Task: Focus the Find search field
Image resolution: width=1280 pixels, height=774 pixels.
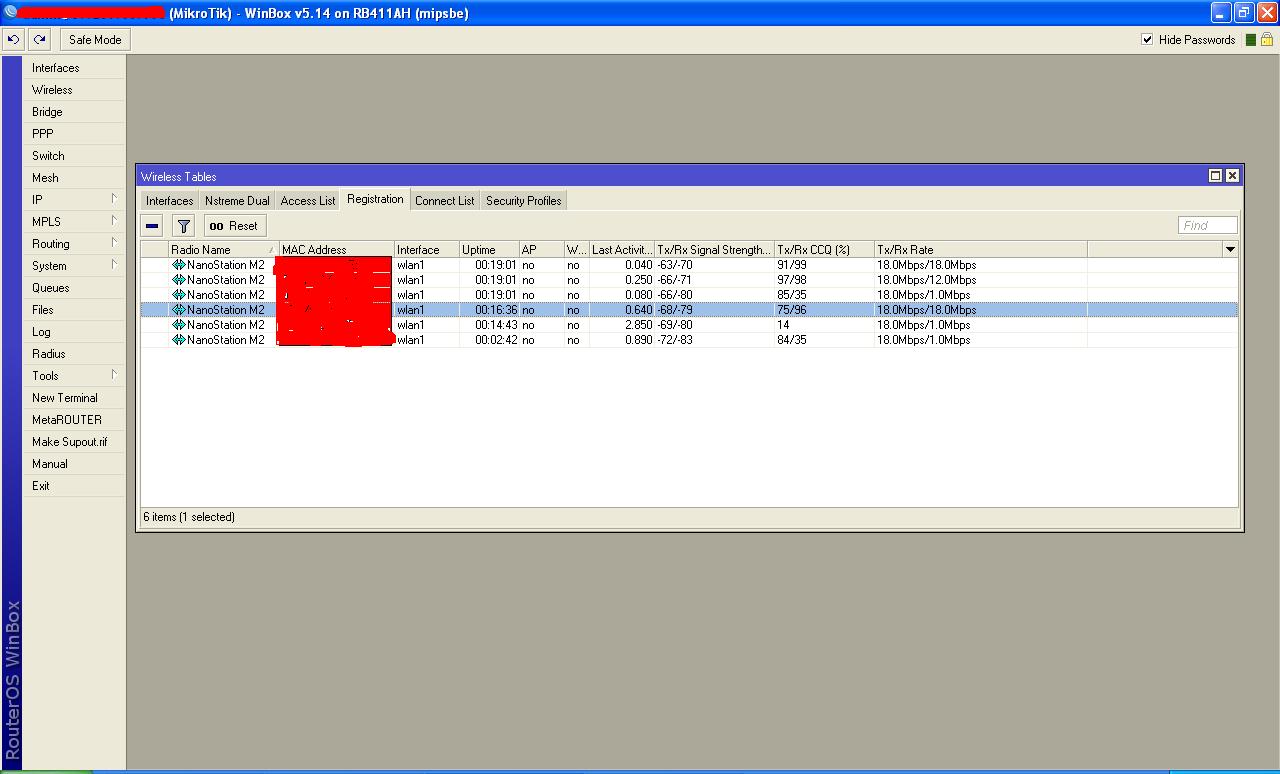Action: point(1208,226)
